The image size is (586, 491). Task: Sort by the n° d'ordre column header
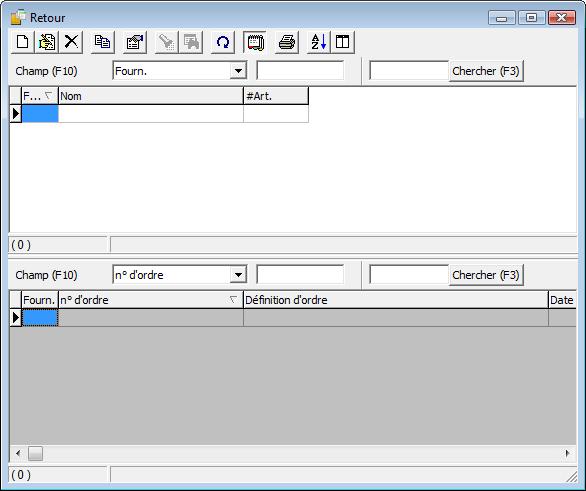[151, 300]
